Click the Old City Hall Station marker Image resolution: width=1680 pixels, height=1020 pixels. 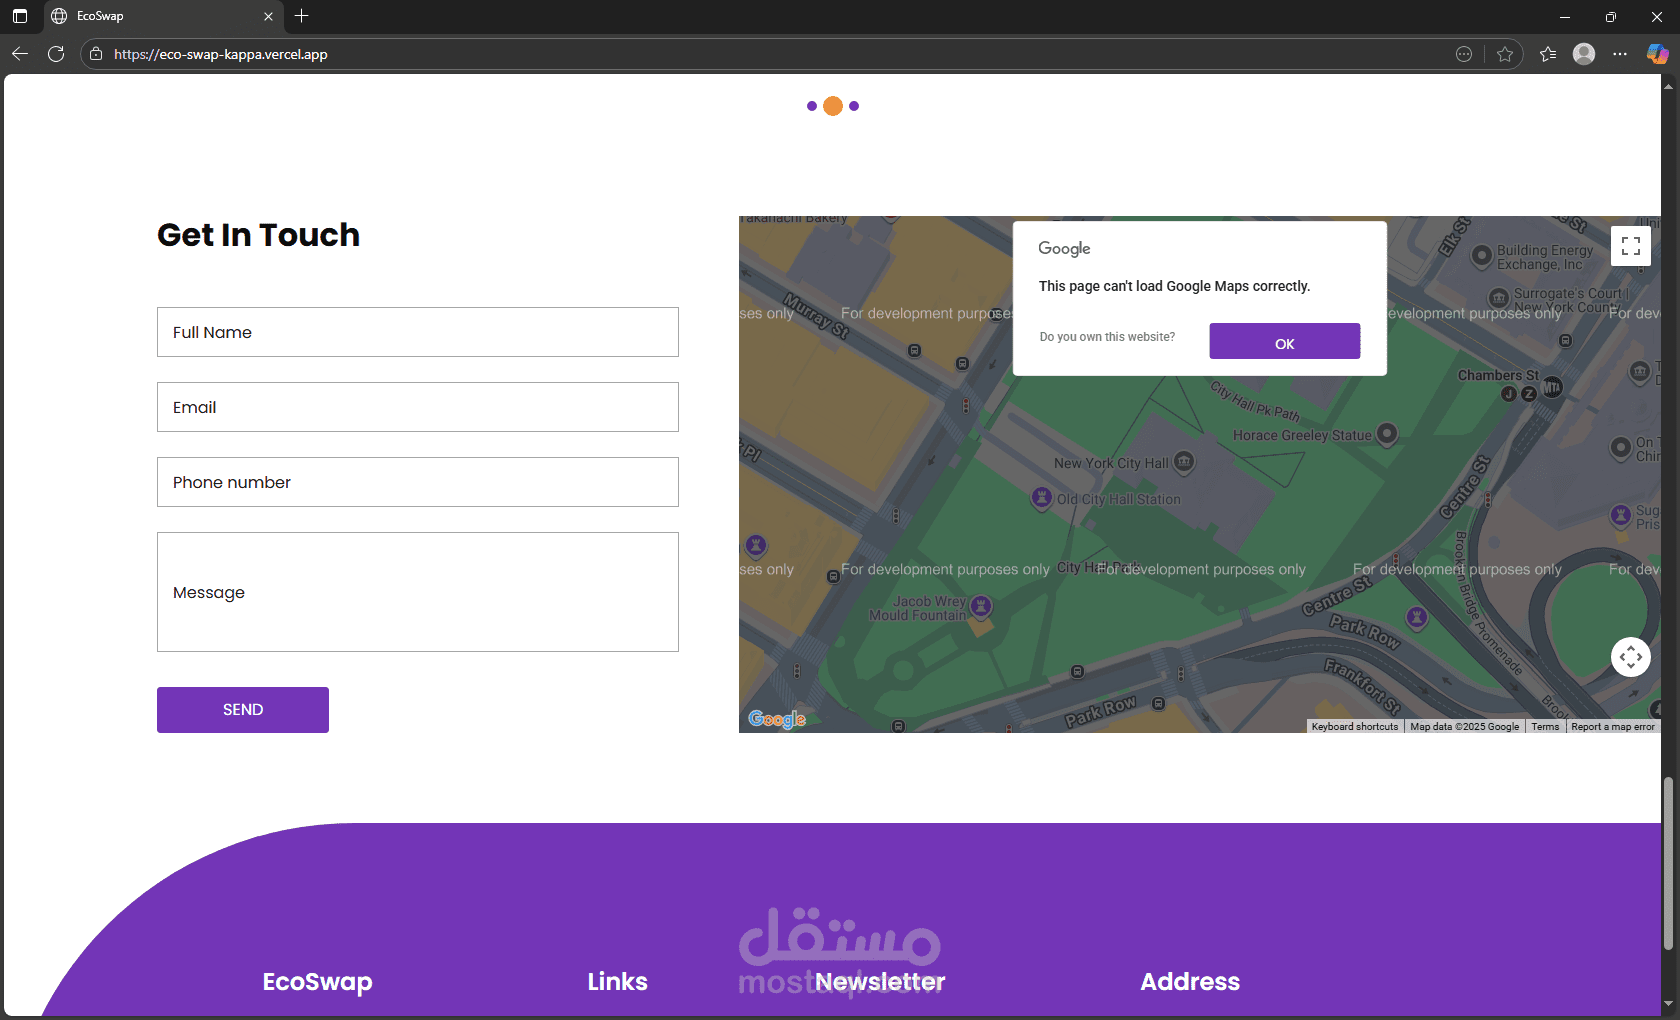point(1042,497)
